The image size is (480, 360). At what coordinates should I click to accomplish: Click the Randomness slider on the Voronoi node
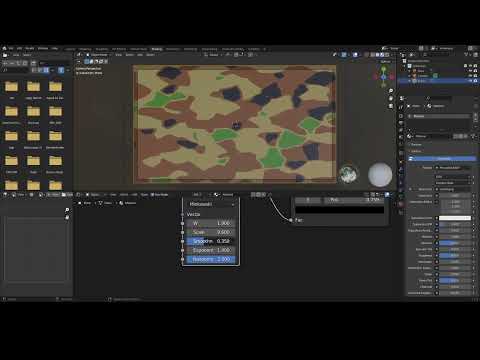211,259
